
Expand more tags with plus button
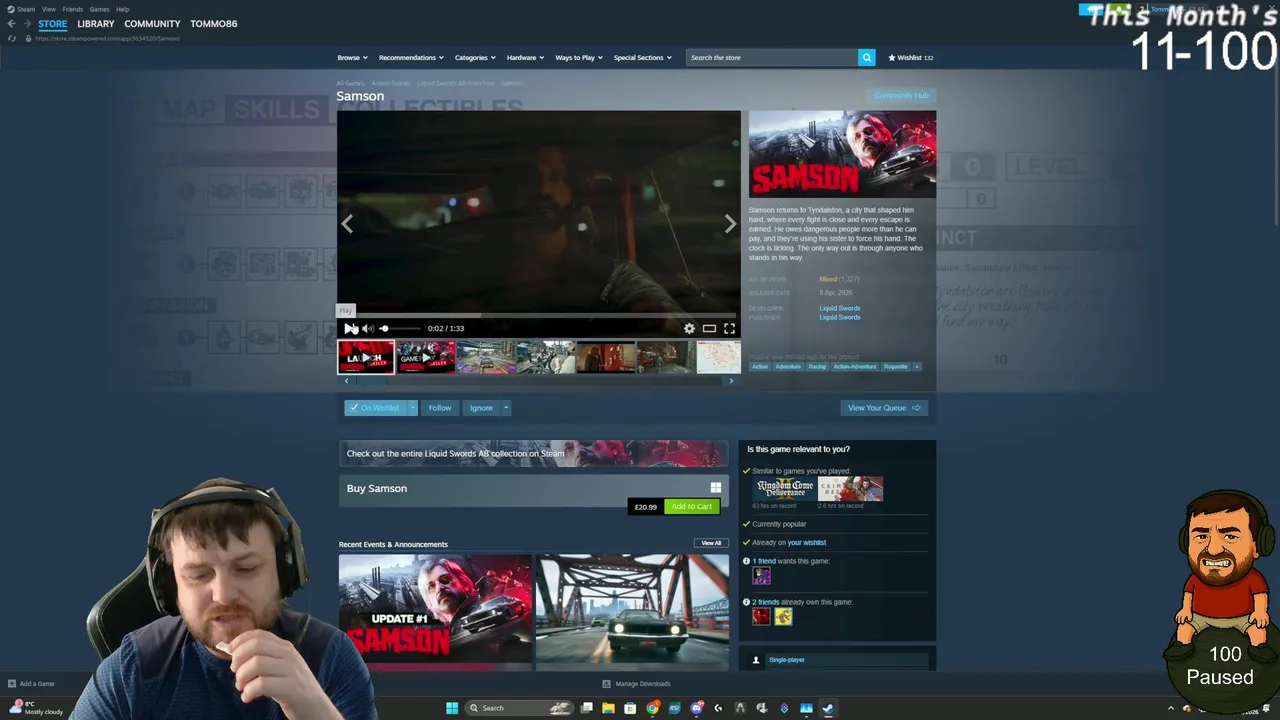(x=916, y=367)
